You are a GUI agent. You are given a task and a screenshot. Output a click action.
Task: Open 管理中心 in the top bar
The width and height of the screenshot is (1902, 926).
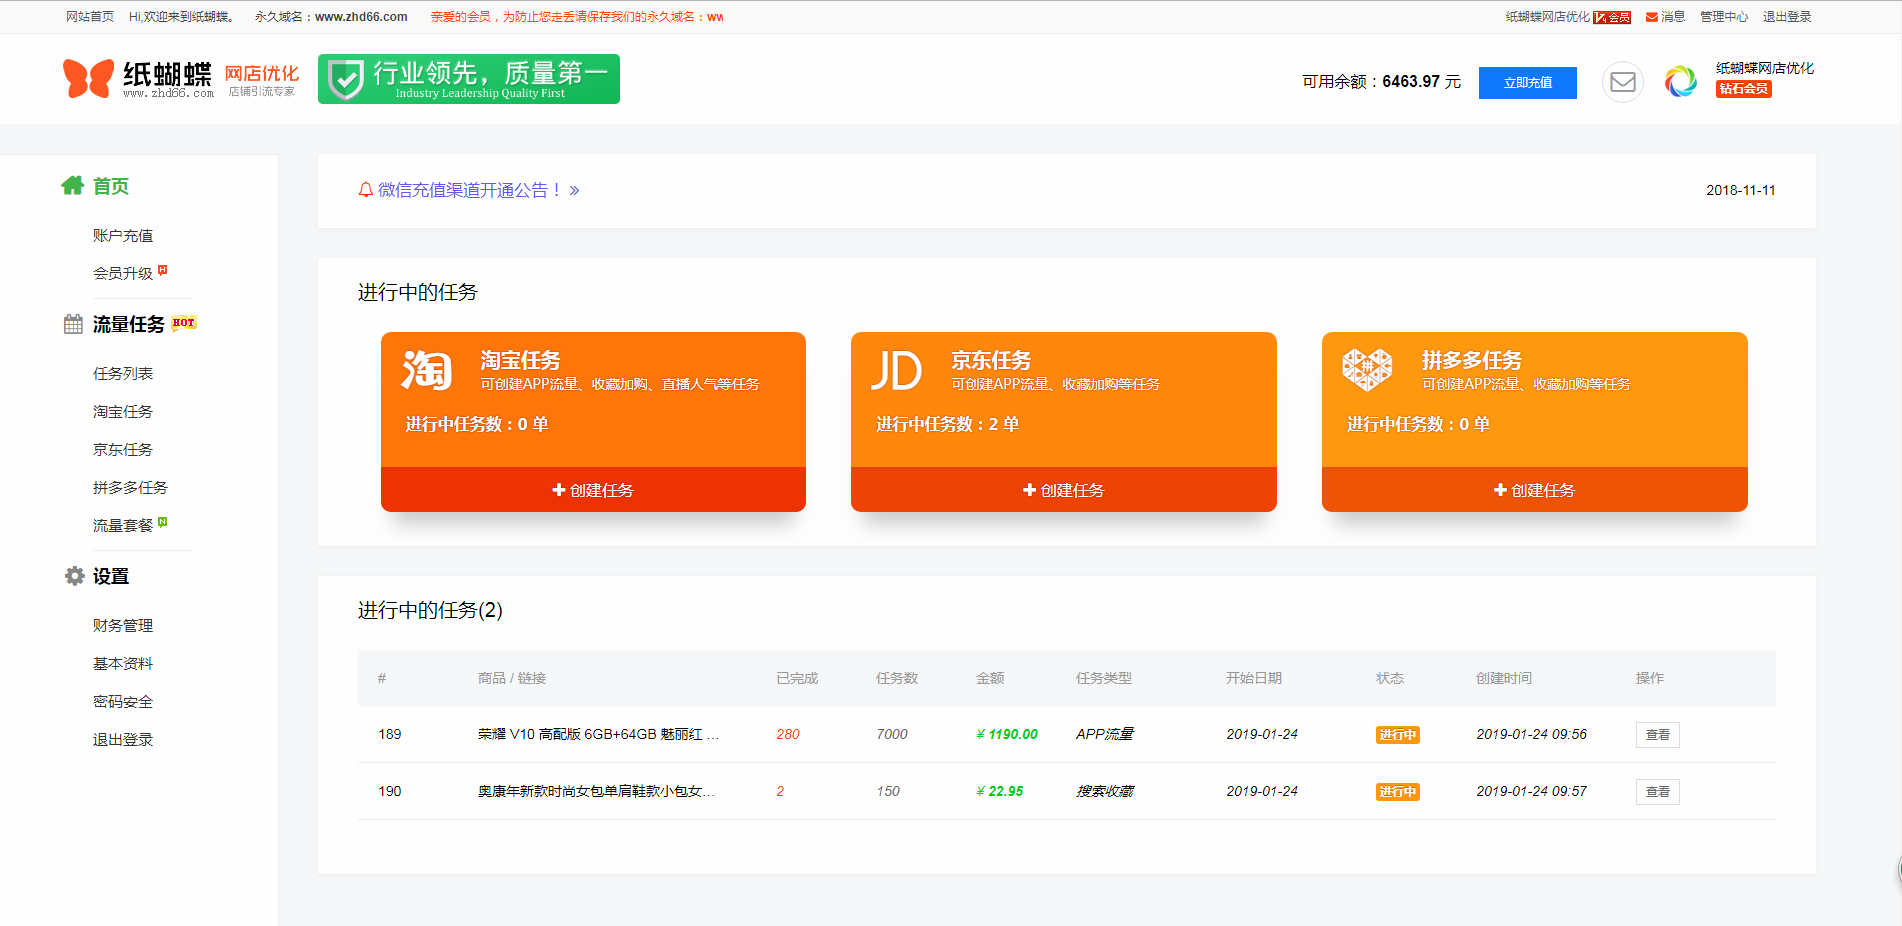point(1724,17)
